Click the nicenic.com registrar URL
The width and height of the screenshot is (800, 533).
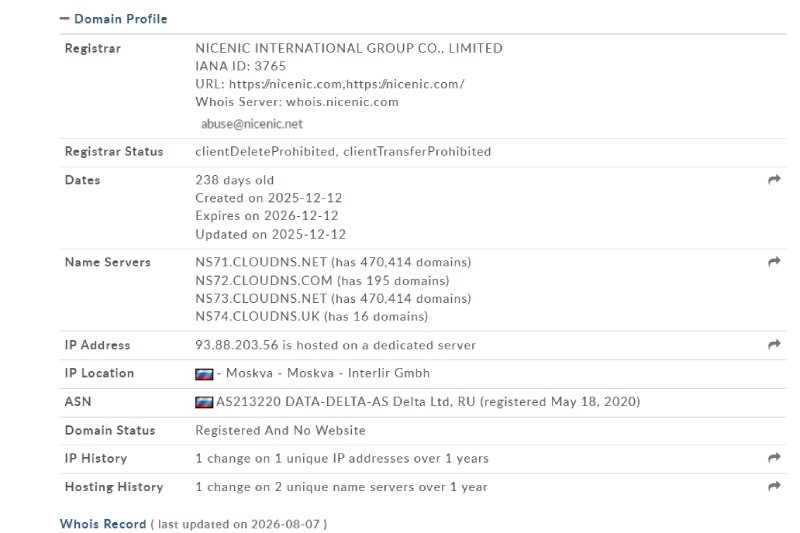click(x=346, y=84)
